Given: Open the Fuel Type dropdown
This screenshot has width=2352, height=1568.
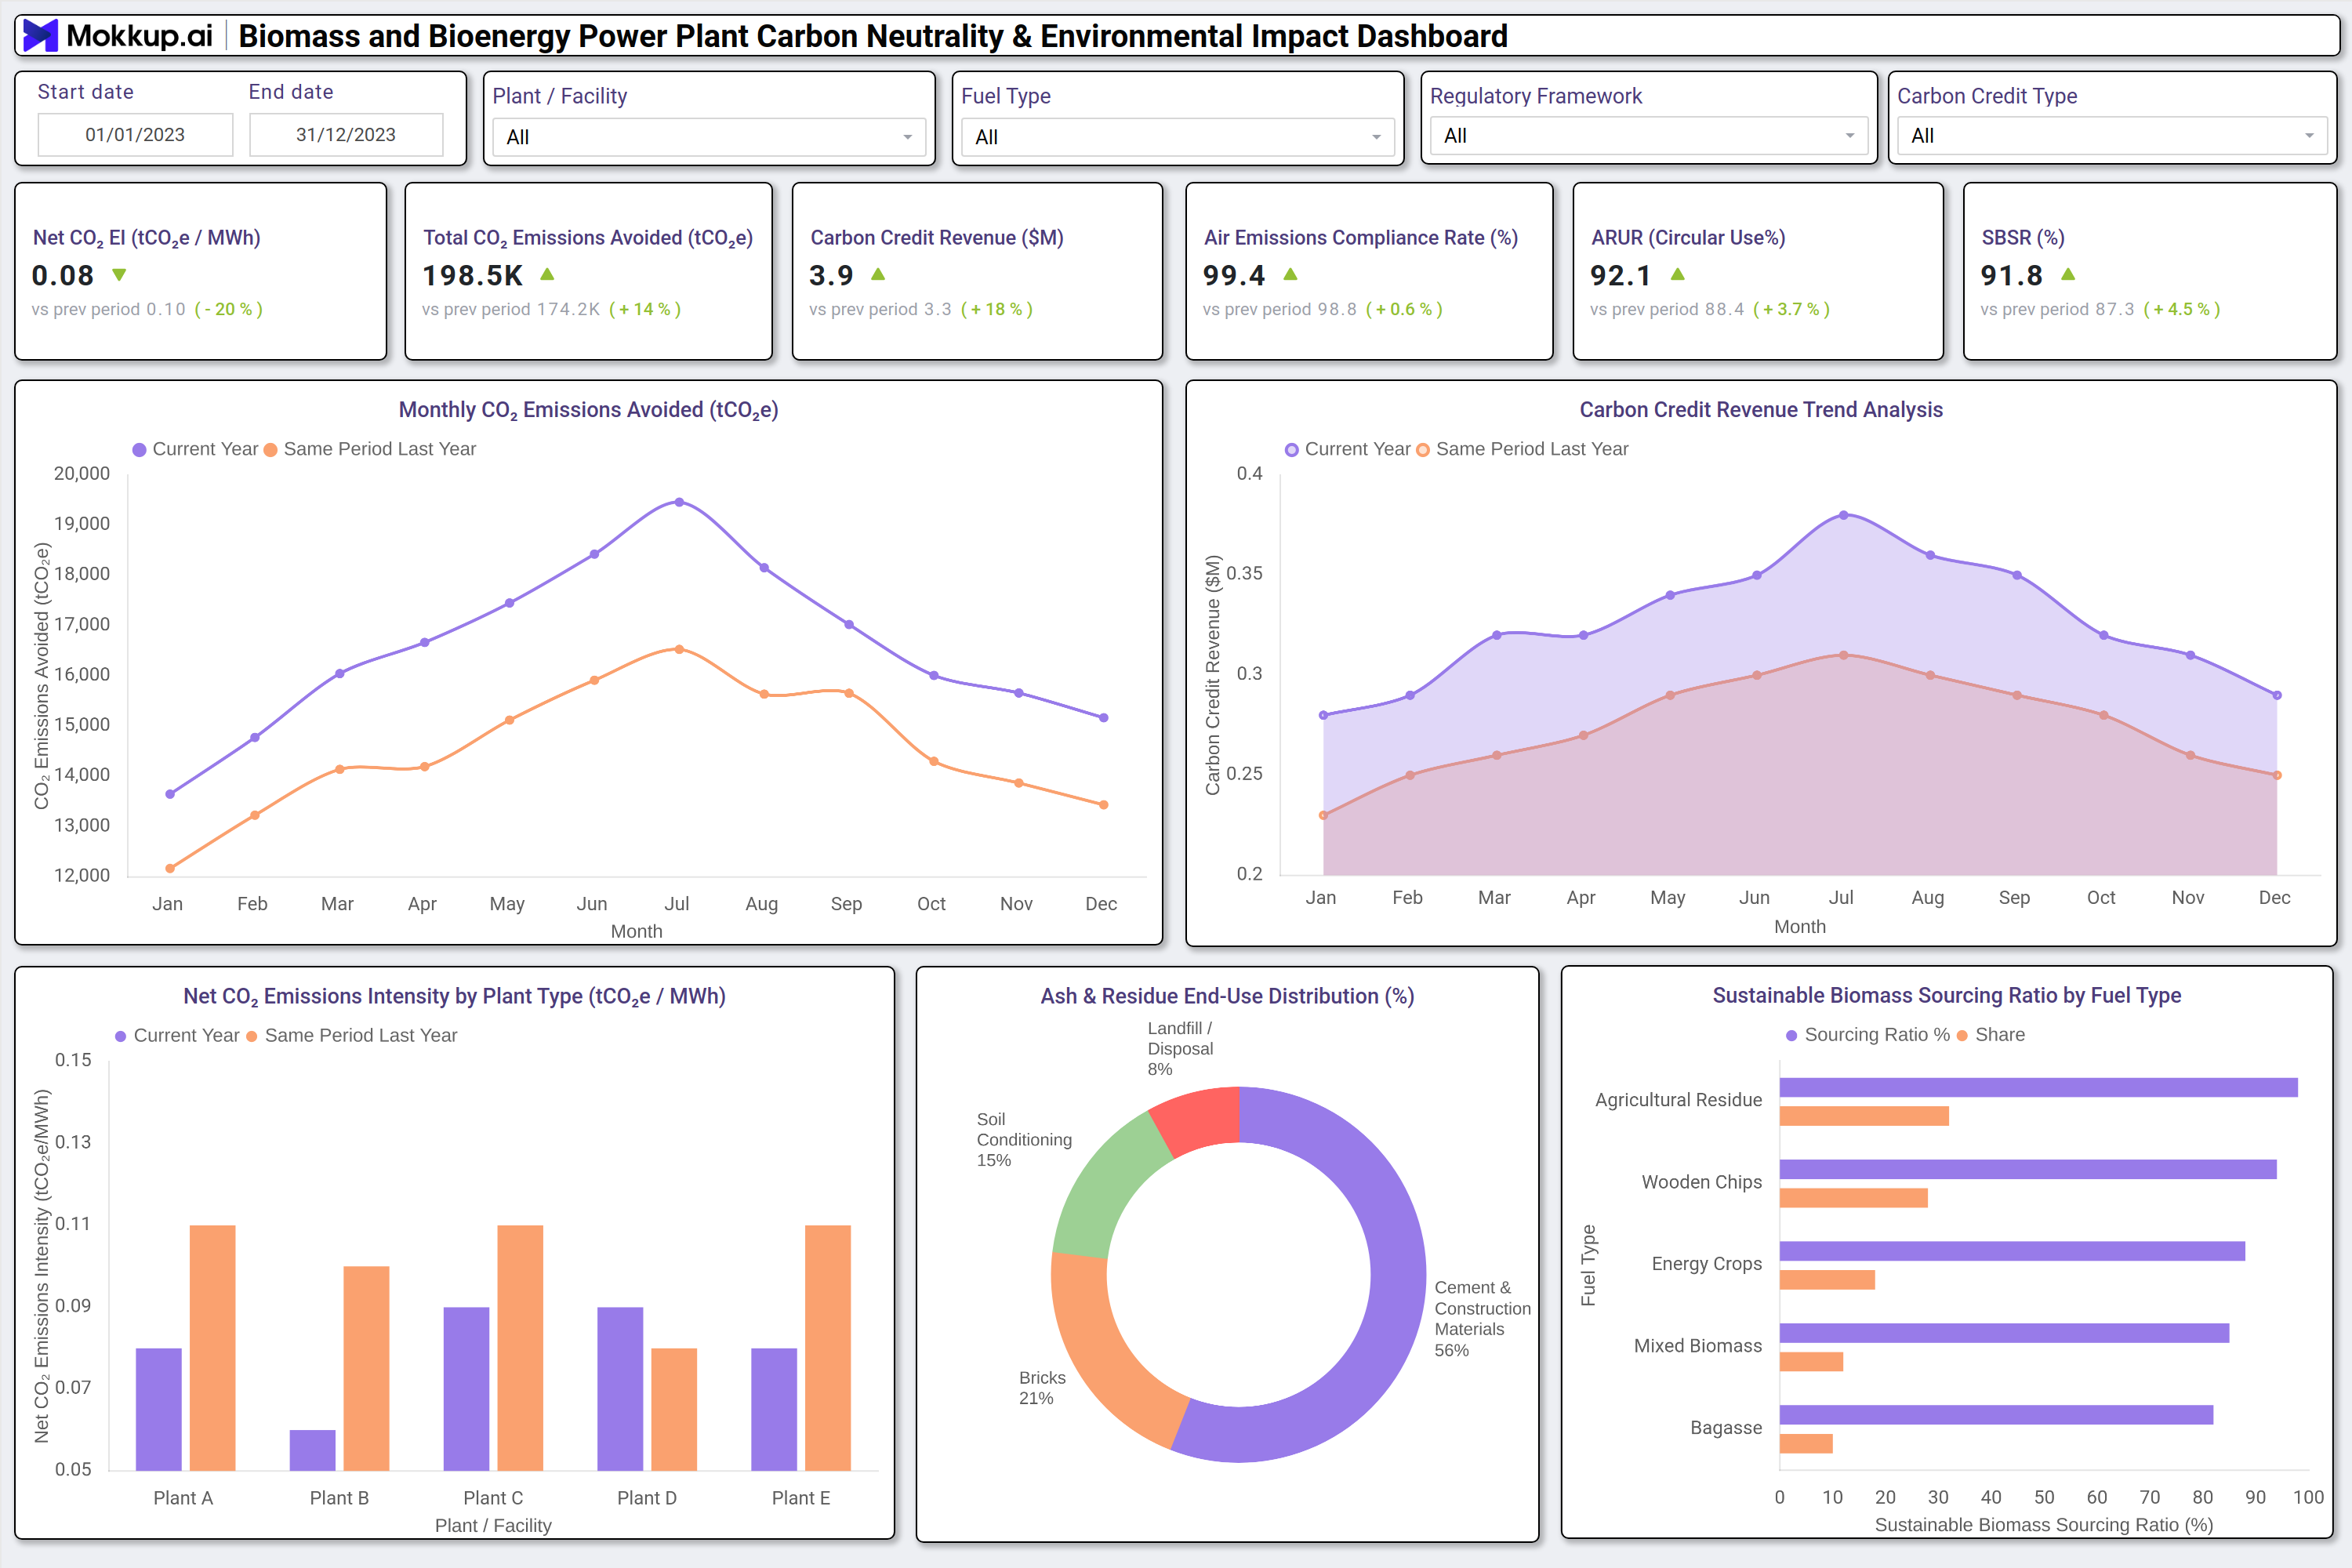Looking at the screenshot, I should pyautogui.click(x=1177, y=137).
